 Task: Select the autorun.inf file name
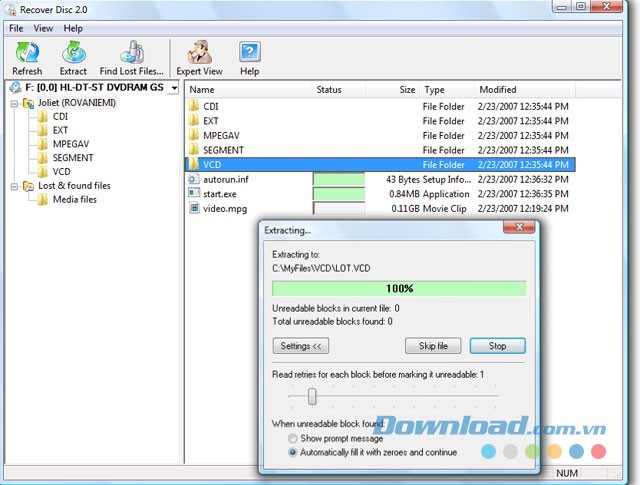(x=226, y=179)
